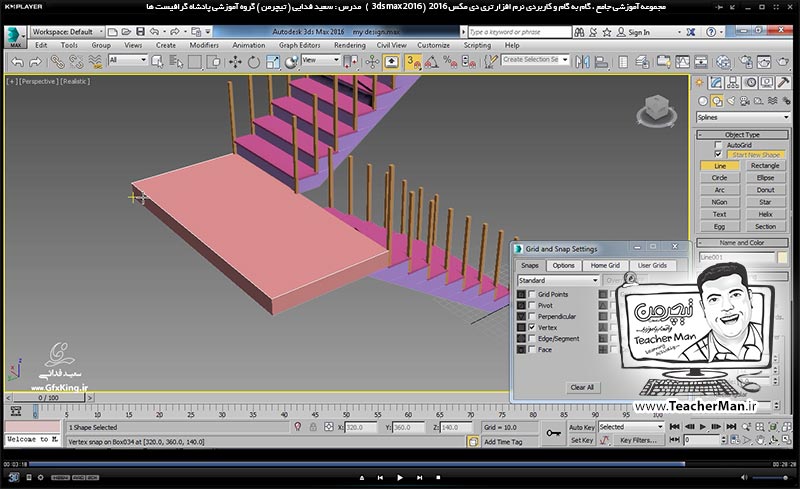Toggle the 3D Snaps icon
Viewport: 800px width, 489px height.
413,62
